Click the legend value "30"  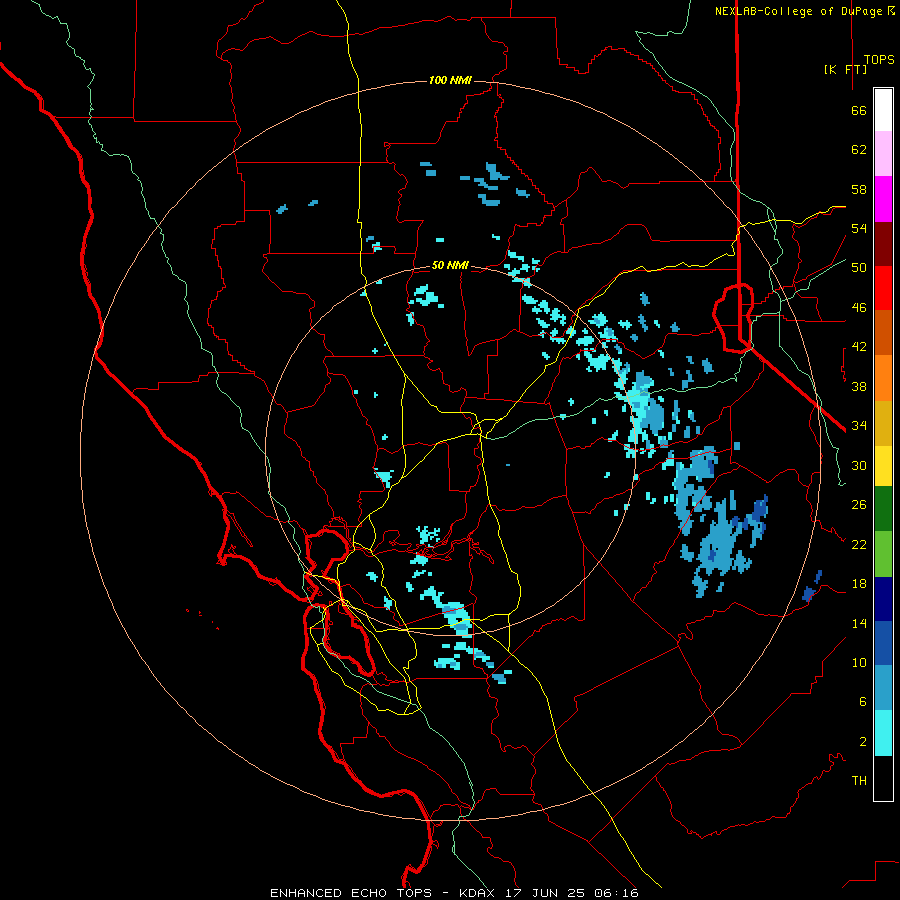coord(859,465)
